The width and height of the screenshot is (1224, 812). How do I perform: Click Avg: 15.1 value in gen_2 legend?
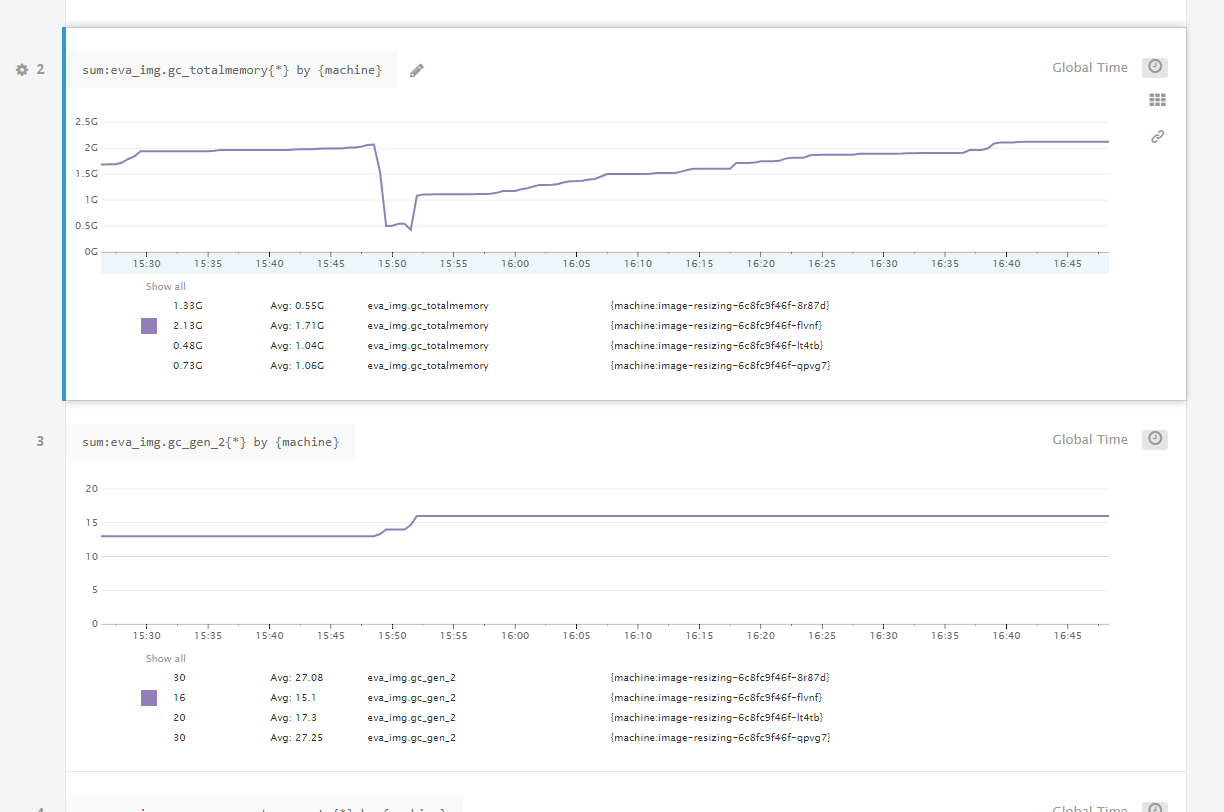[294, 698]
